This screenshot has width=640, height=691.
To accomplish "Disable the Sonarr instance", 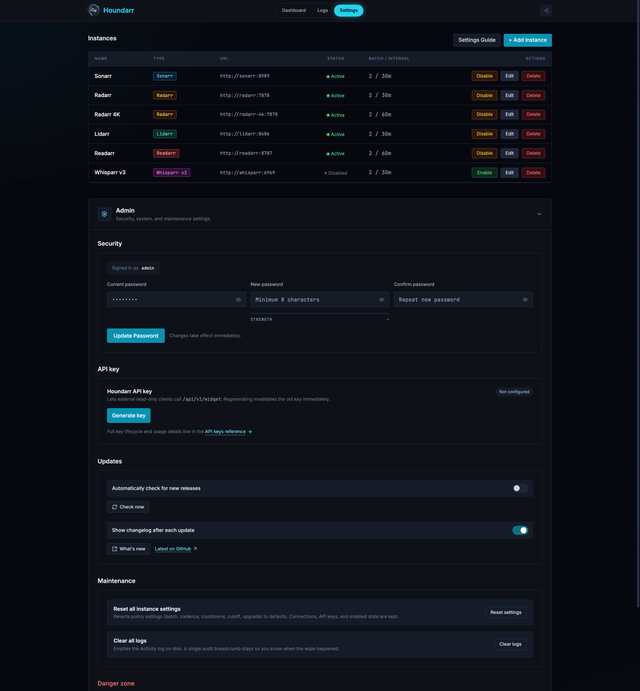I will point(484,76).
